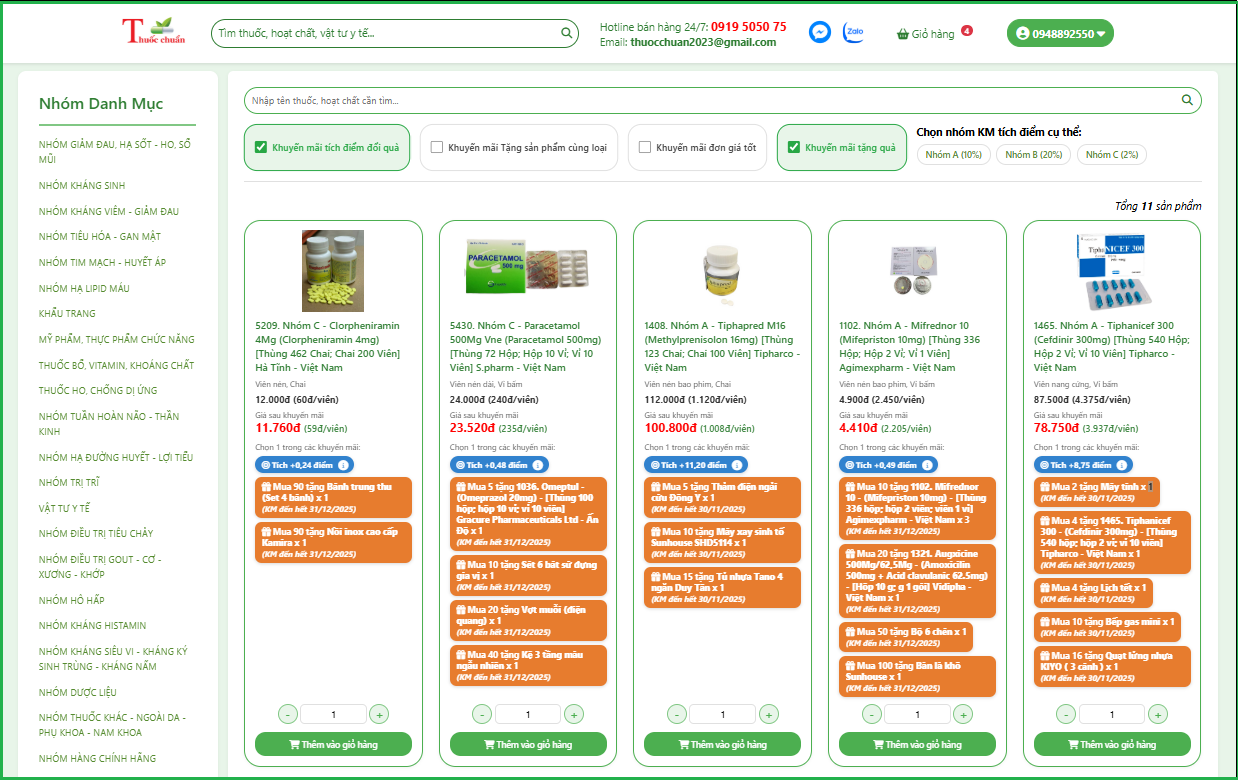Viewport: 1238px width, 780px height.
Task: Click search icon in product filter bar
Action: point(1187,100)
